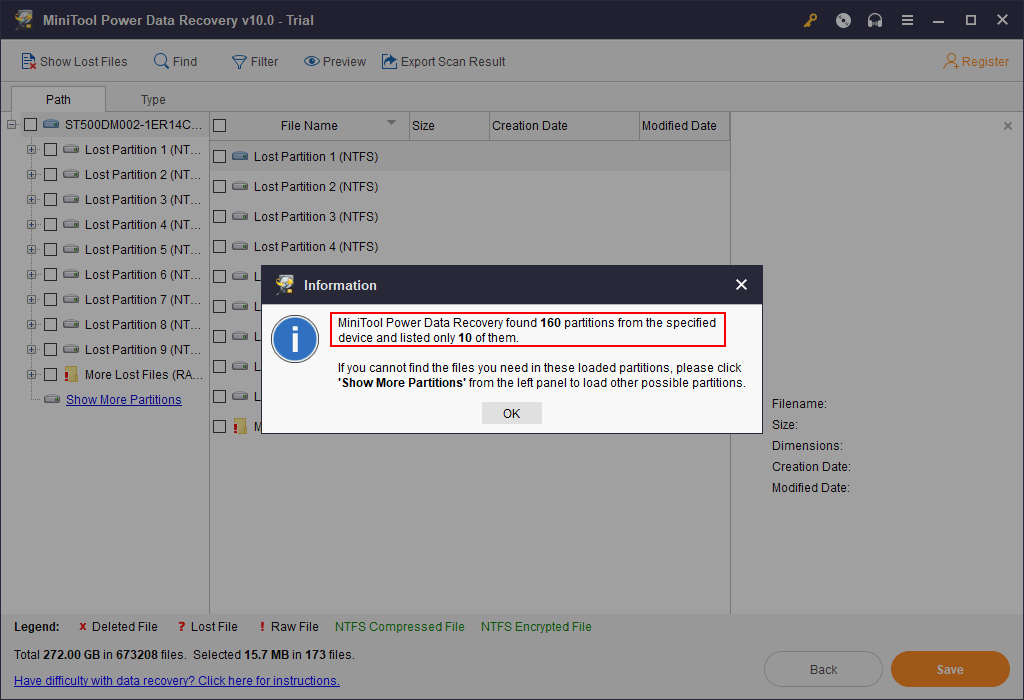
Task: Select Lost Partition 3 (NTFS) row text
Action: [x=316, y=217]
